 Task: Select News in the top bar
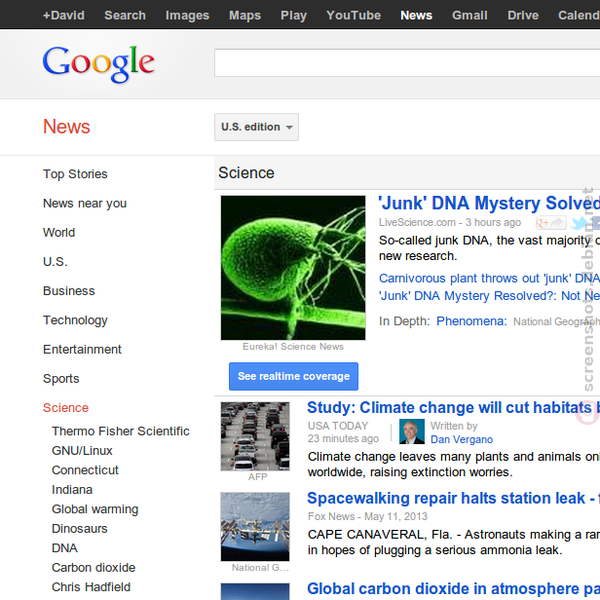tap(416, 15)
